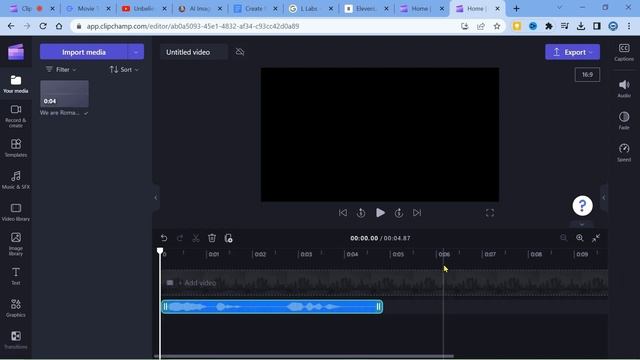
Task: Forward five seconds in preview
Action: click(399, 213)
